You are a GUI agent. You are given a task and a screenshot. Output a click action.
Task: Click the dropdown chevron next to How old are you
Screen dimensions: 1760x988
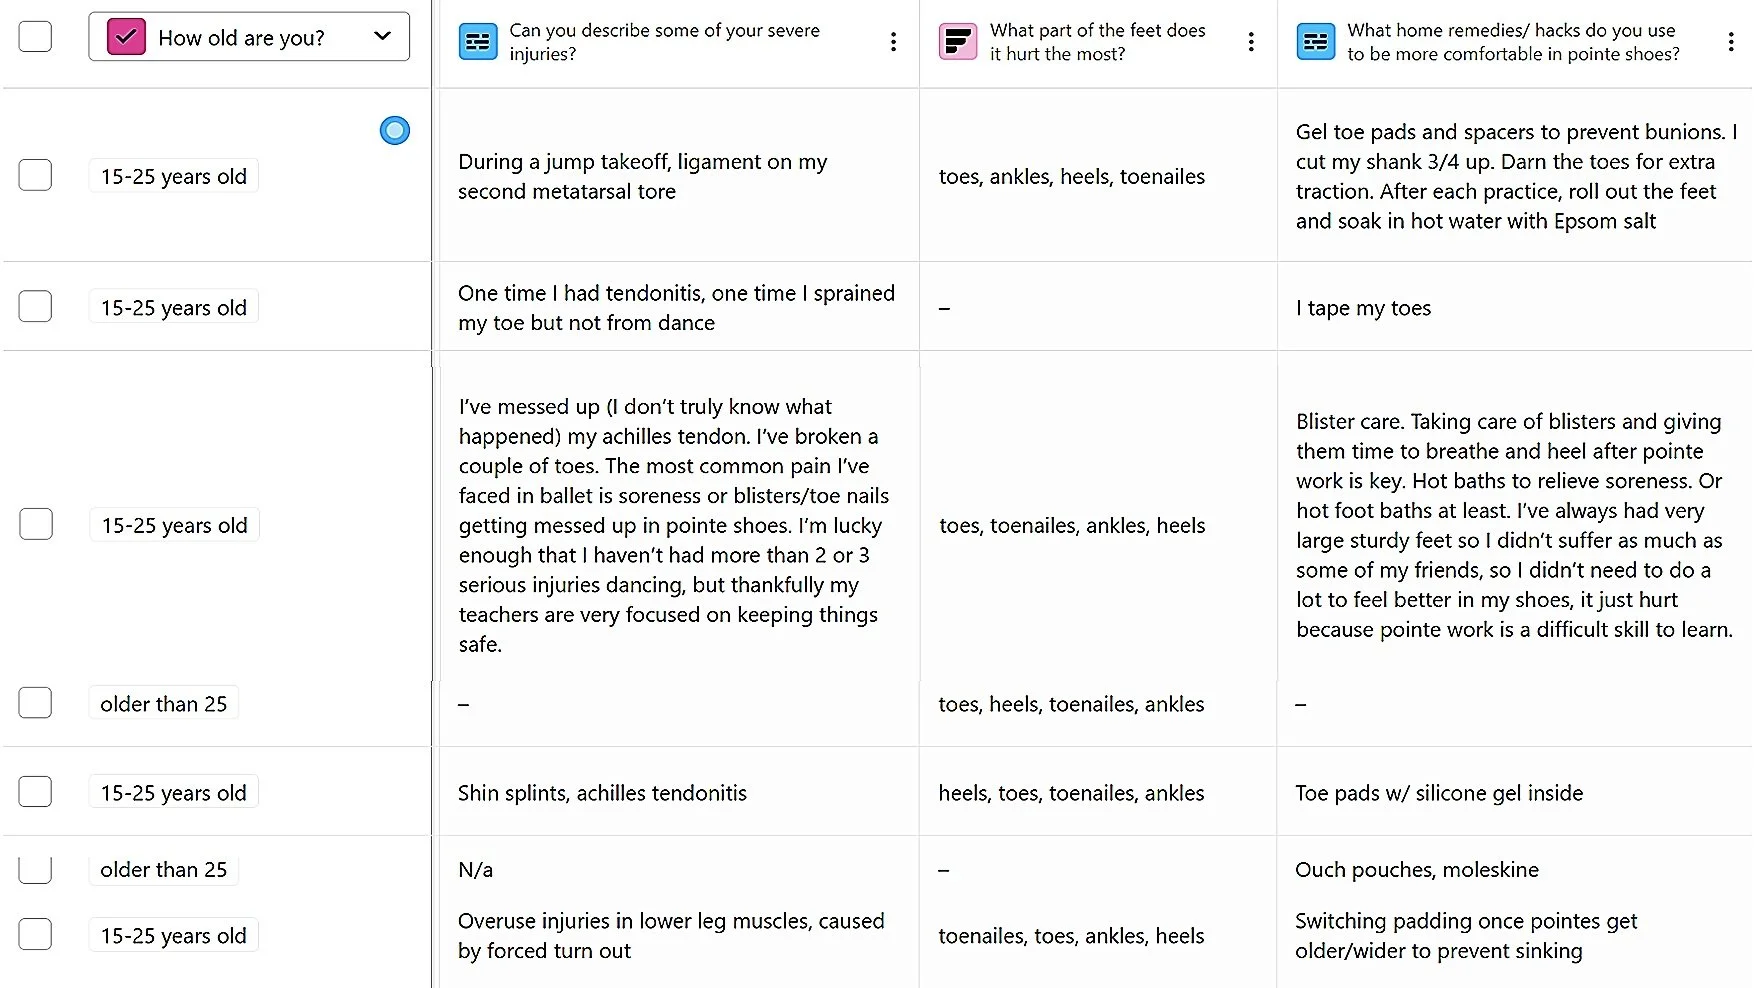click(x=382, y=37)
